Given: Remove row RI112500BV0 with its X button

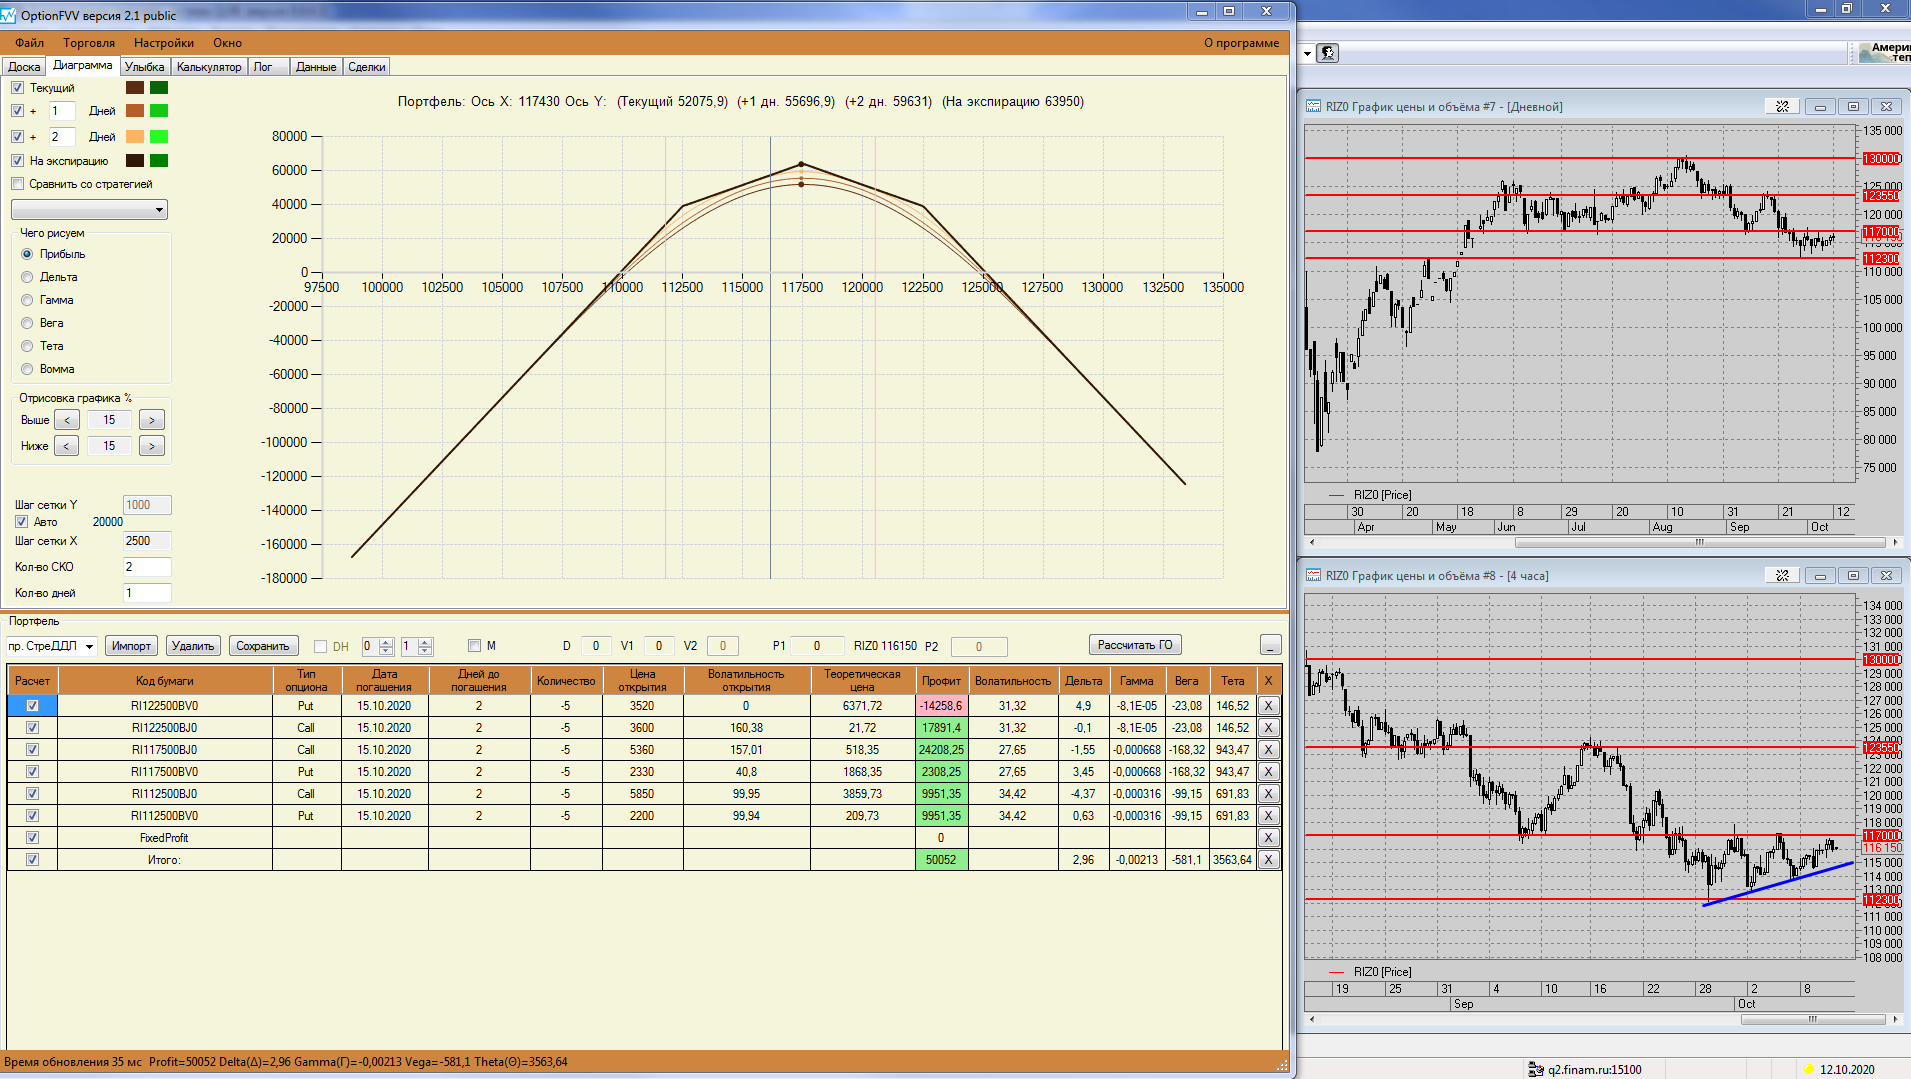Looking at the screenshot, I should pos(1268,815).
